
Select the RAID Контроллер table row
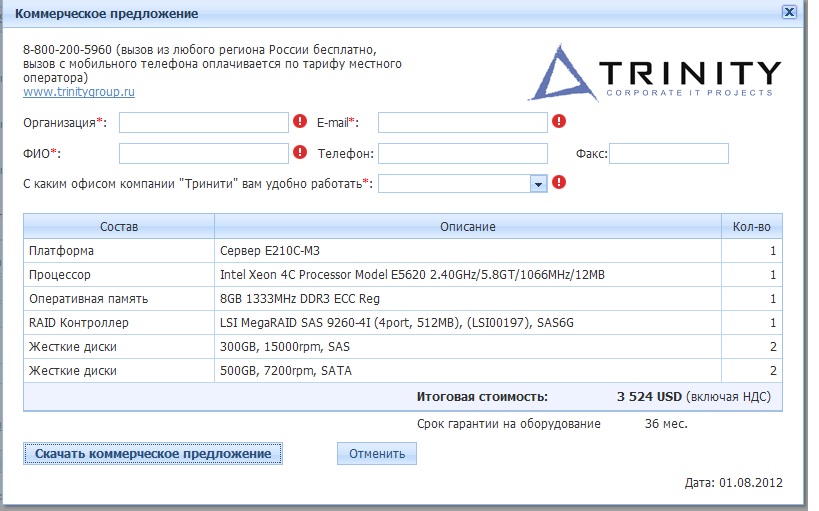click(x=402, y=323)
